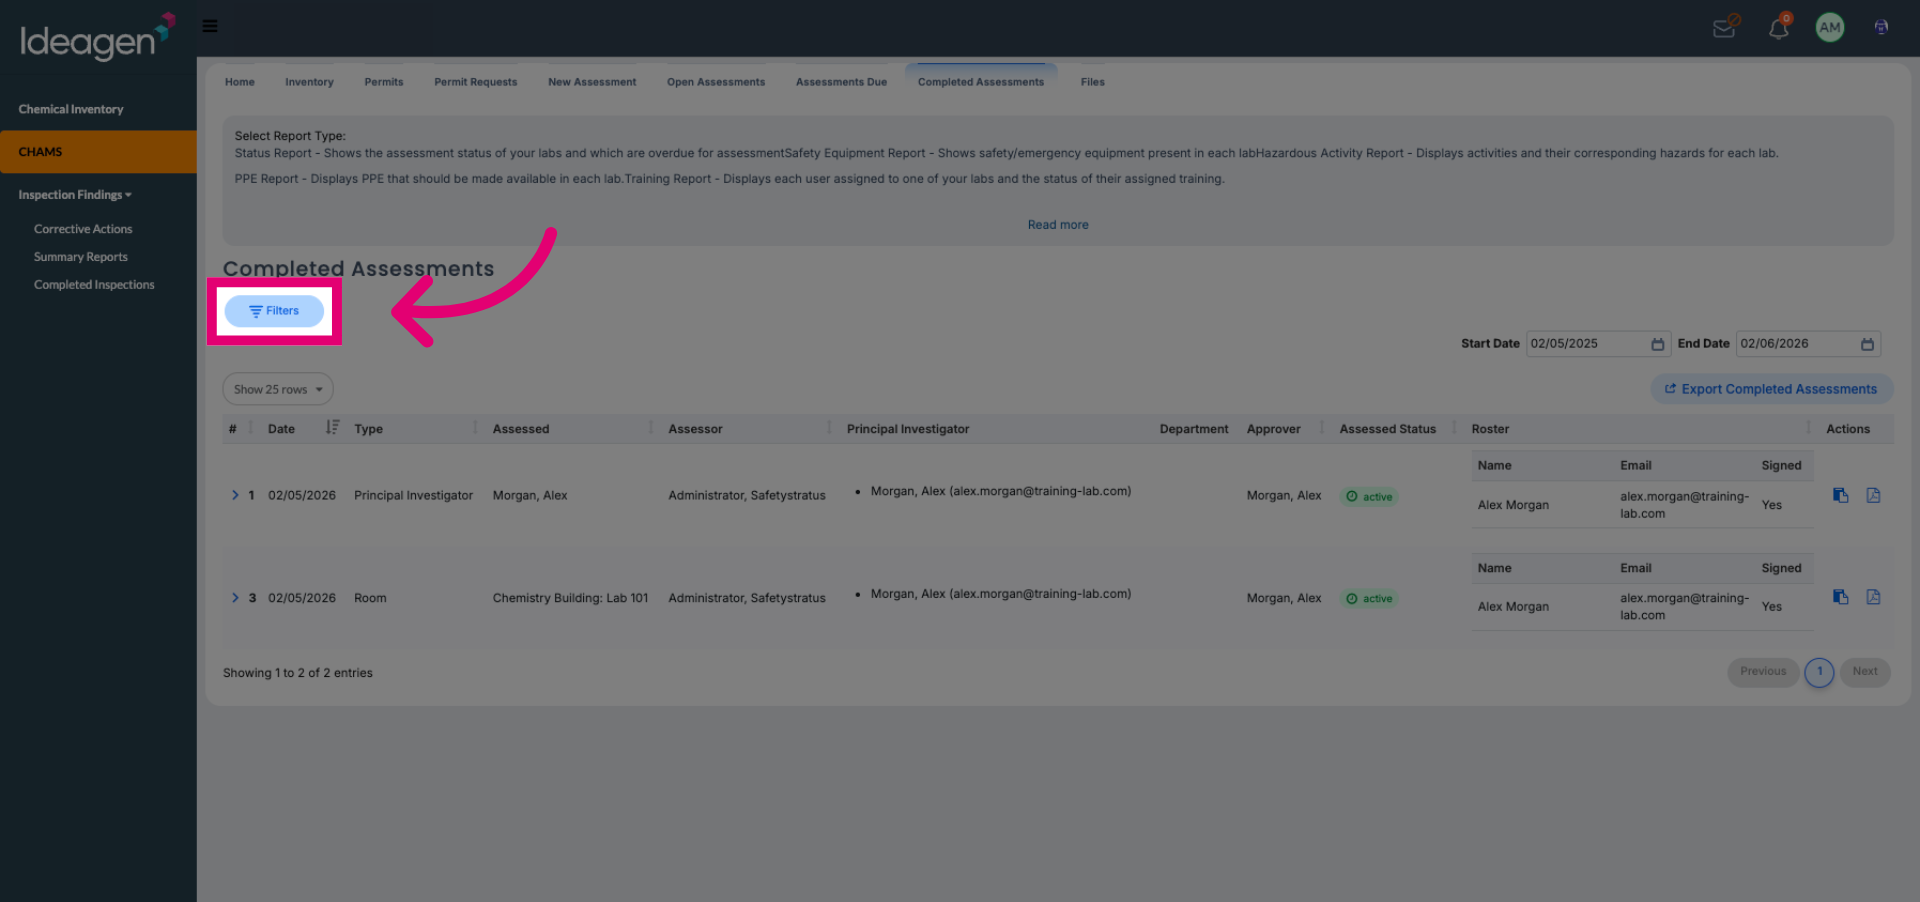The height and width of the screenshot is (902, 1920).
Task: Open the hamburger menu icon
Action: [x=210, y=26]
